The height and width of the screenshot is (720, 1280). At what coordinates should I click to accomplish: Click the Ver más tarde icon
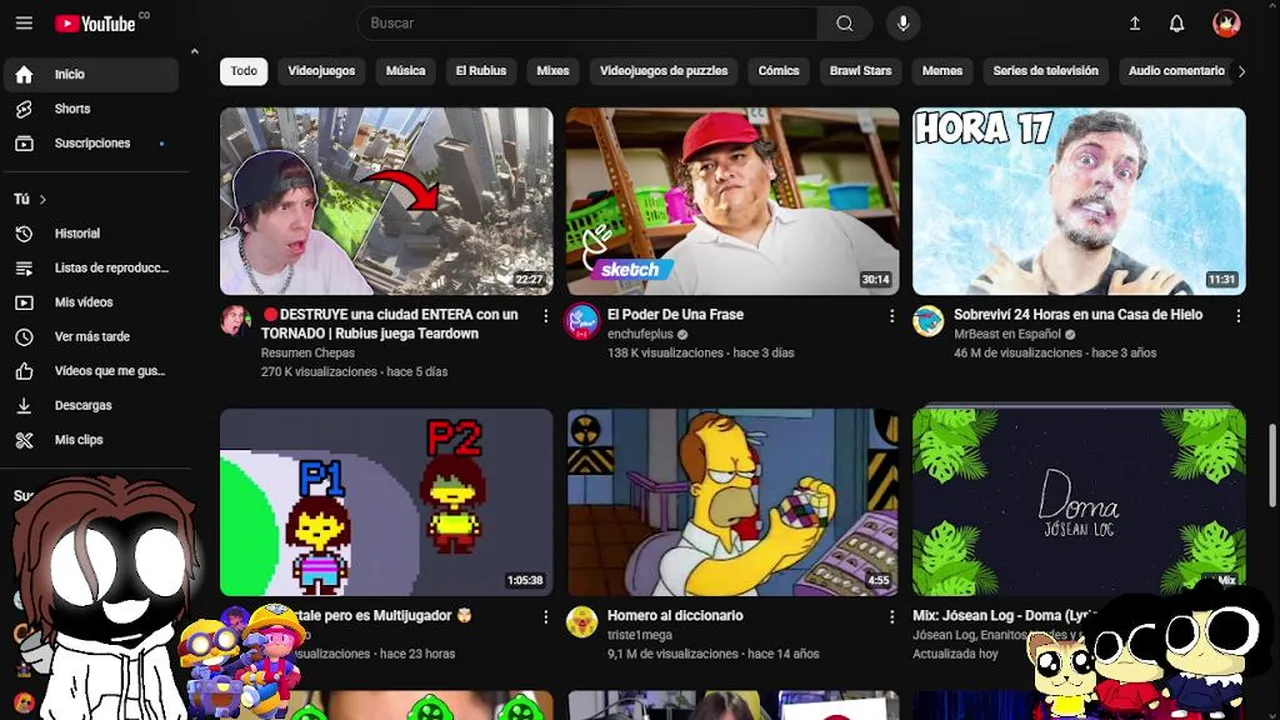click(x=24, y=337)
